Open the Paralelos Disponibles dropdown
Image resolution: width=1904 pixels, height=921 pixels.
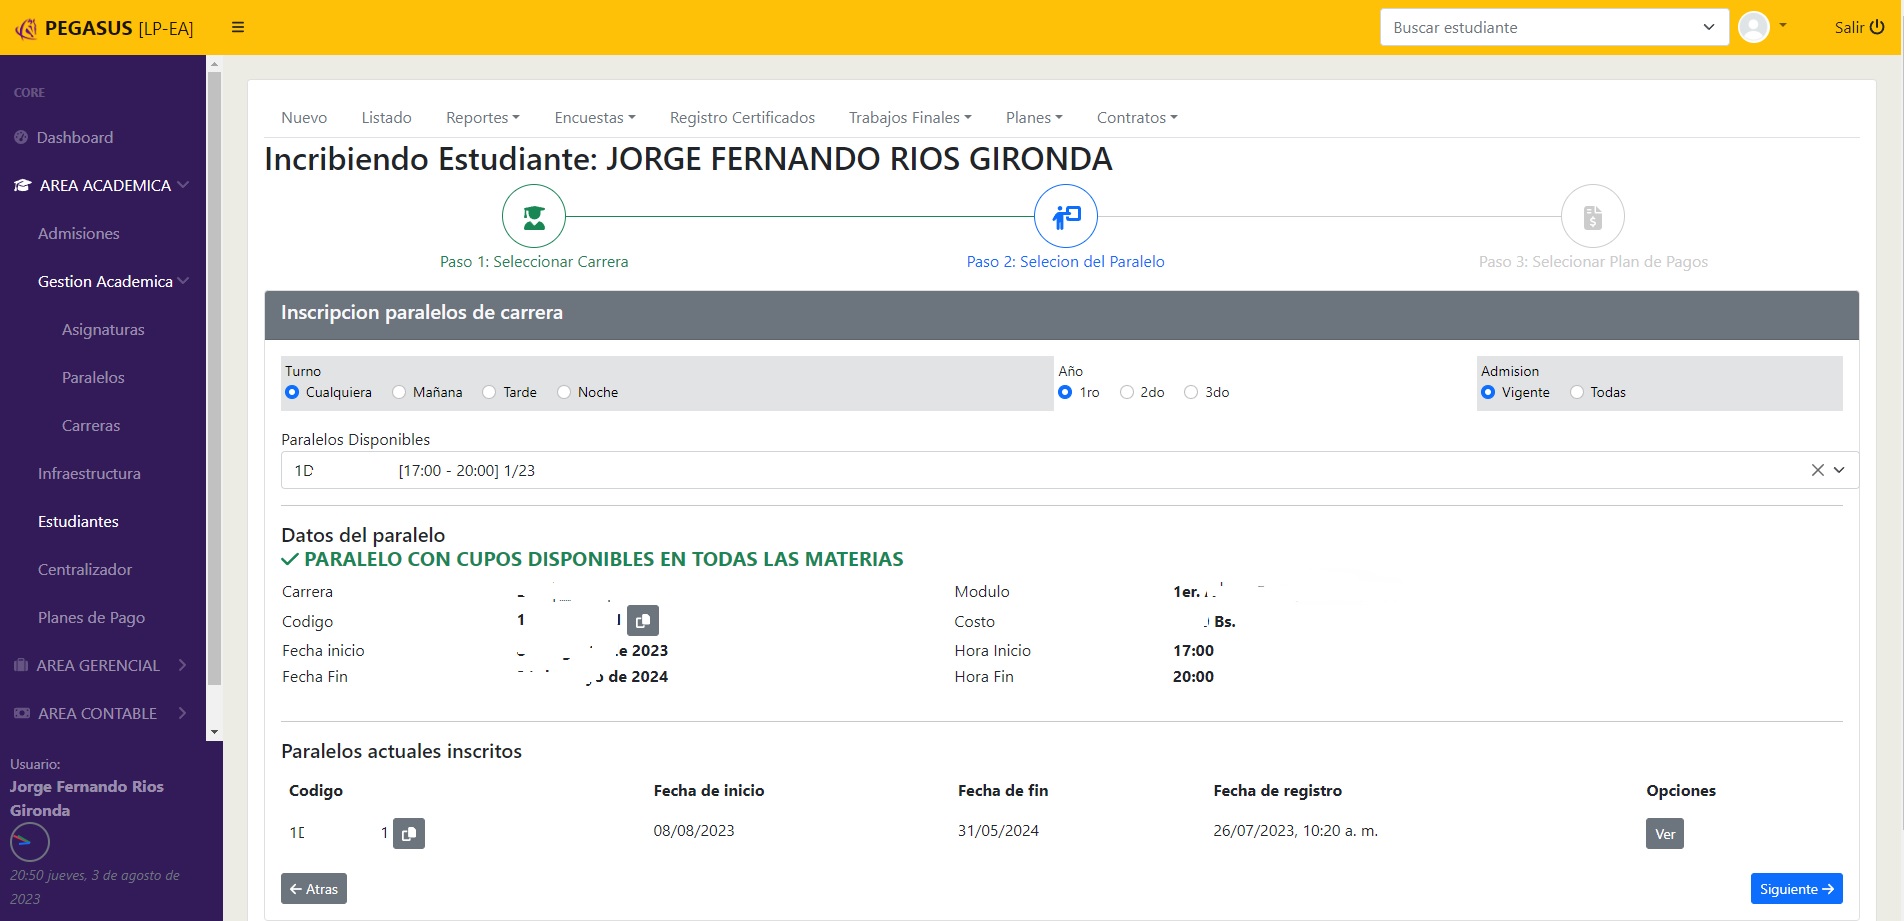pos(1839,470)
